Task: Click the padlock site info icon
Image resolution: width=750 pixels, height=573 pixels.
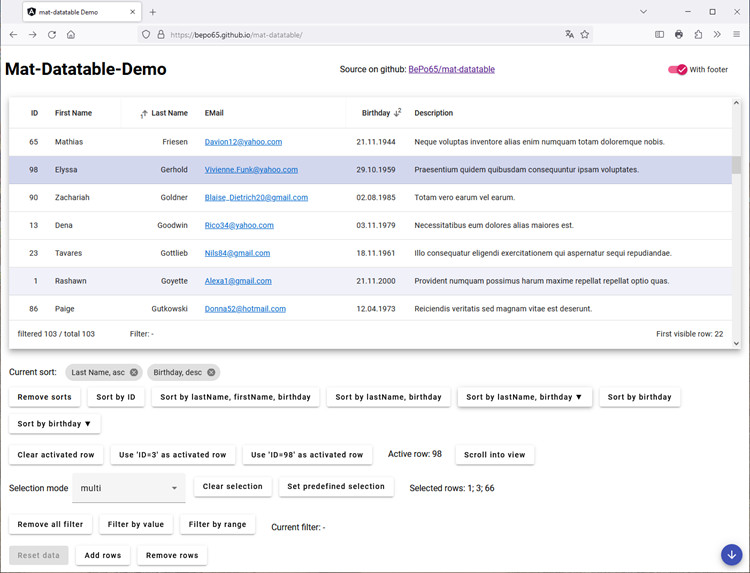Action: [x=161, y=34]
